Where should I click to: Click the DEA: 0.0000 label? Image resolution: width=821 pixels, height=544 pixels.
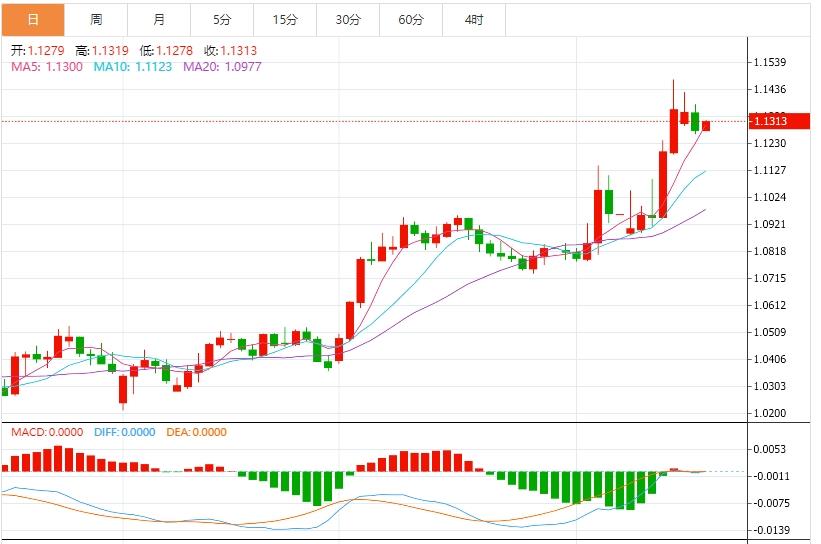pos(196,432)
